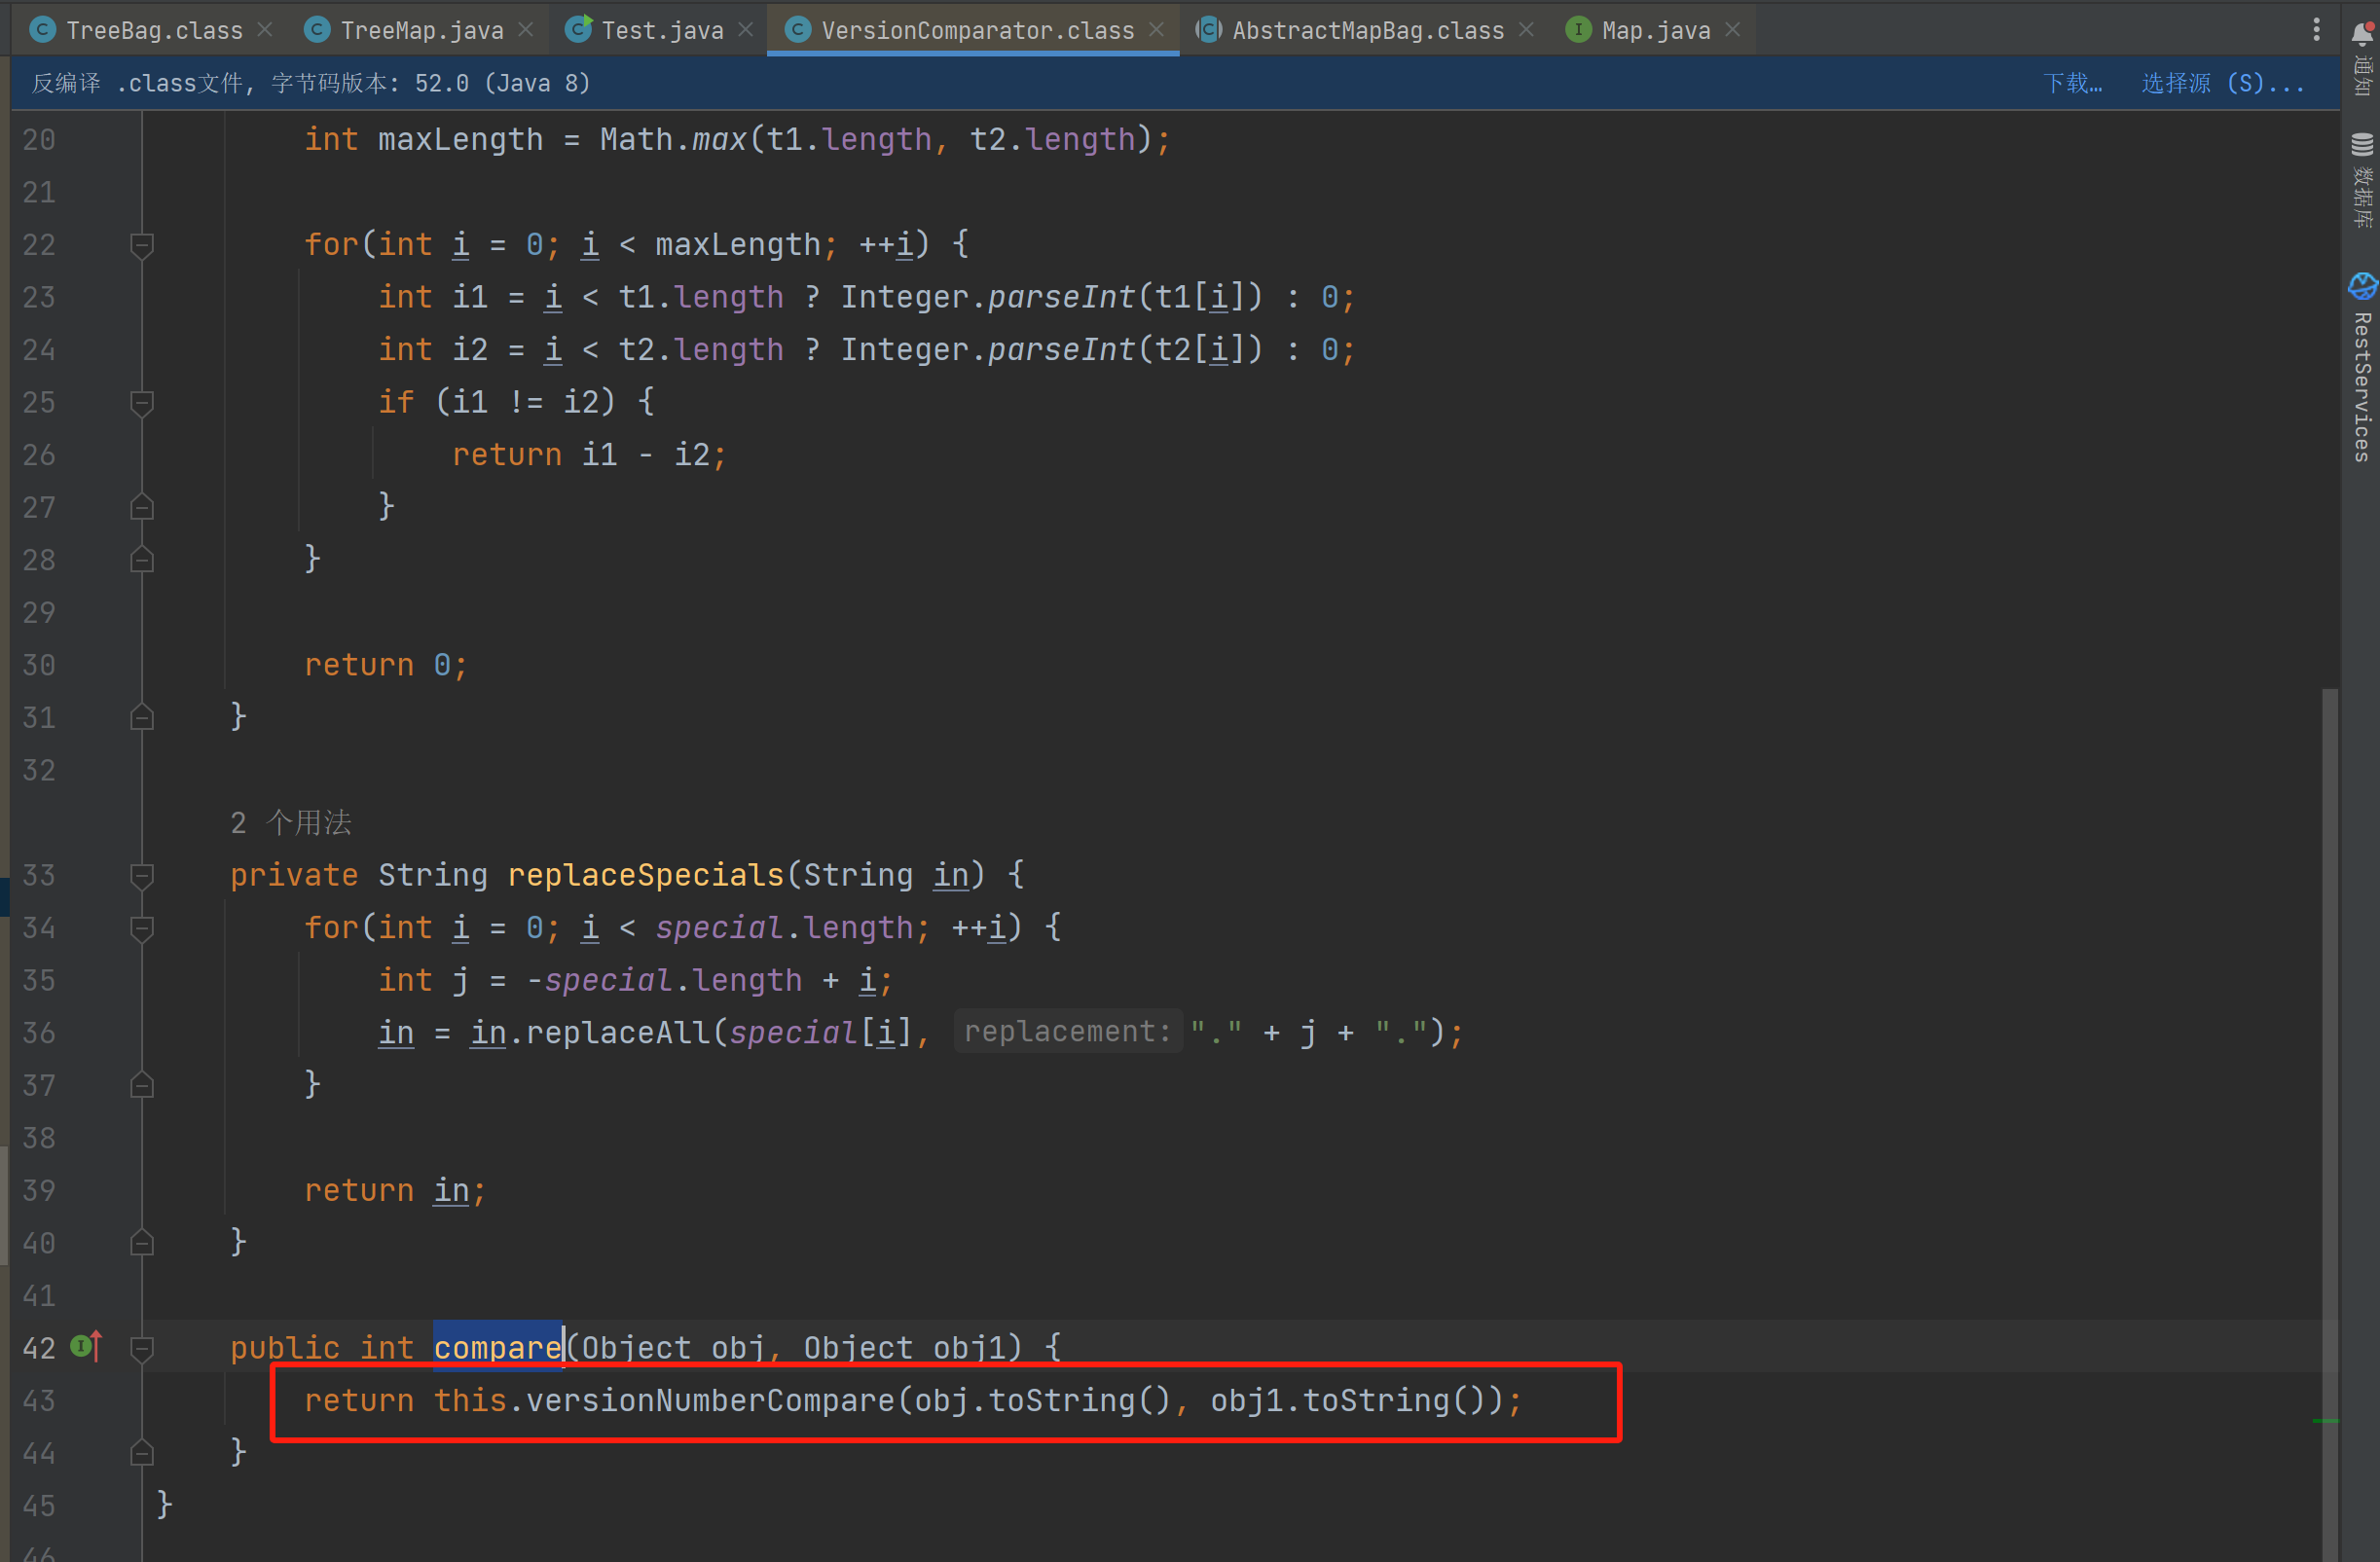Screen dimensions: 2380x1562
Task: Collapse the compare method fold at line 42
Action: [x=142, y=1348]
